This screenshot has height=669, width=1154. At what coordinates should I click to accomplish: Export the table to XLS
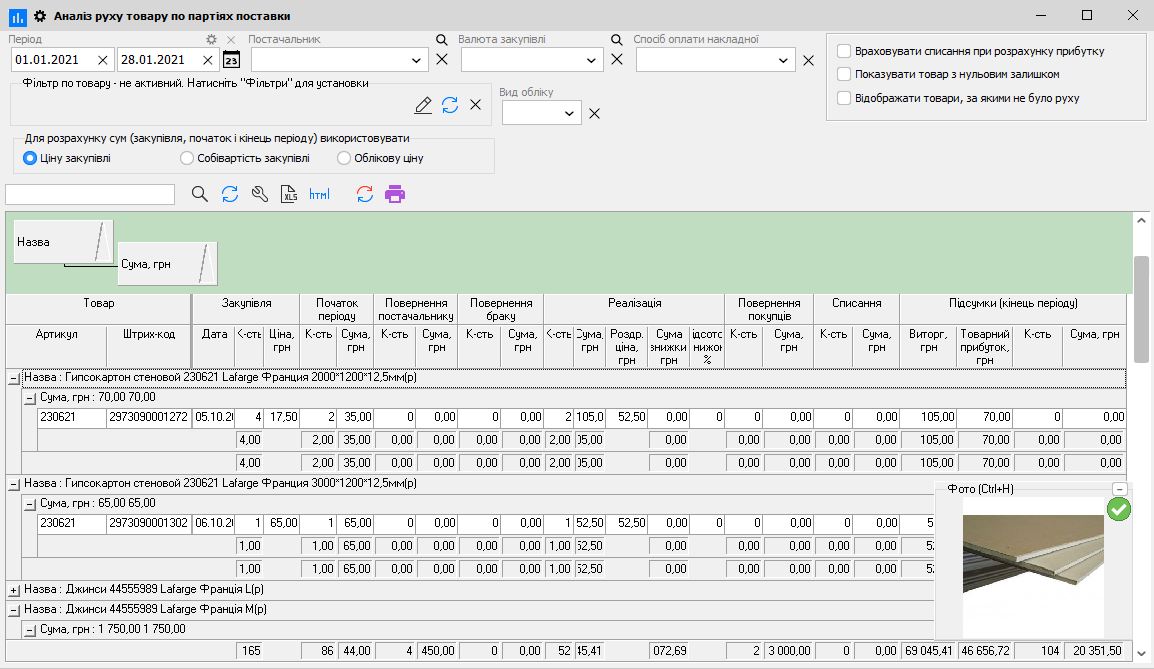tap(289, 194)
